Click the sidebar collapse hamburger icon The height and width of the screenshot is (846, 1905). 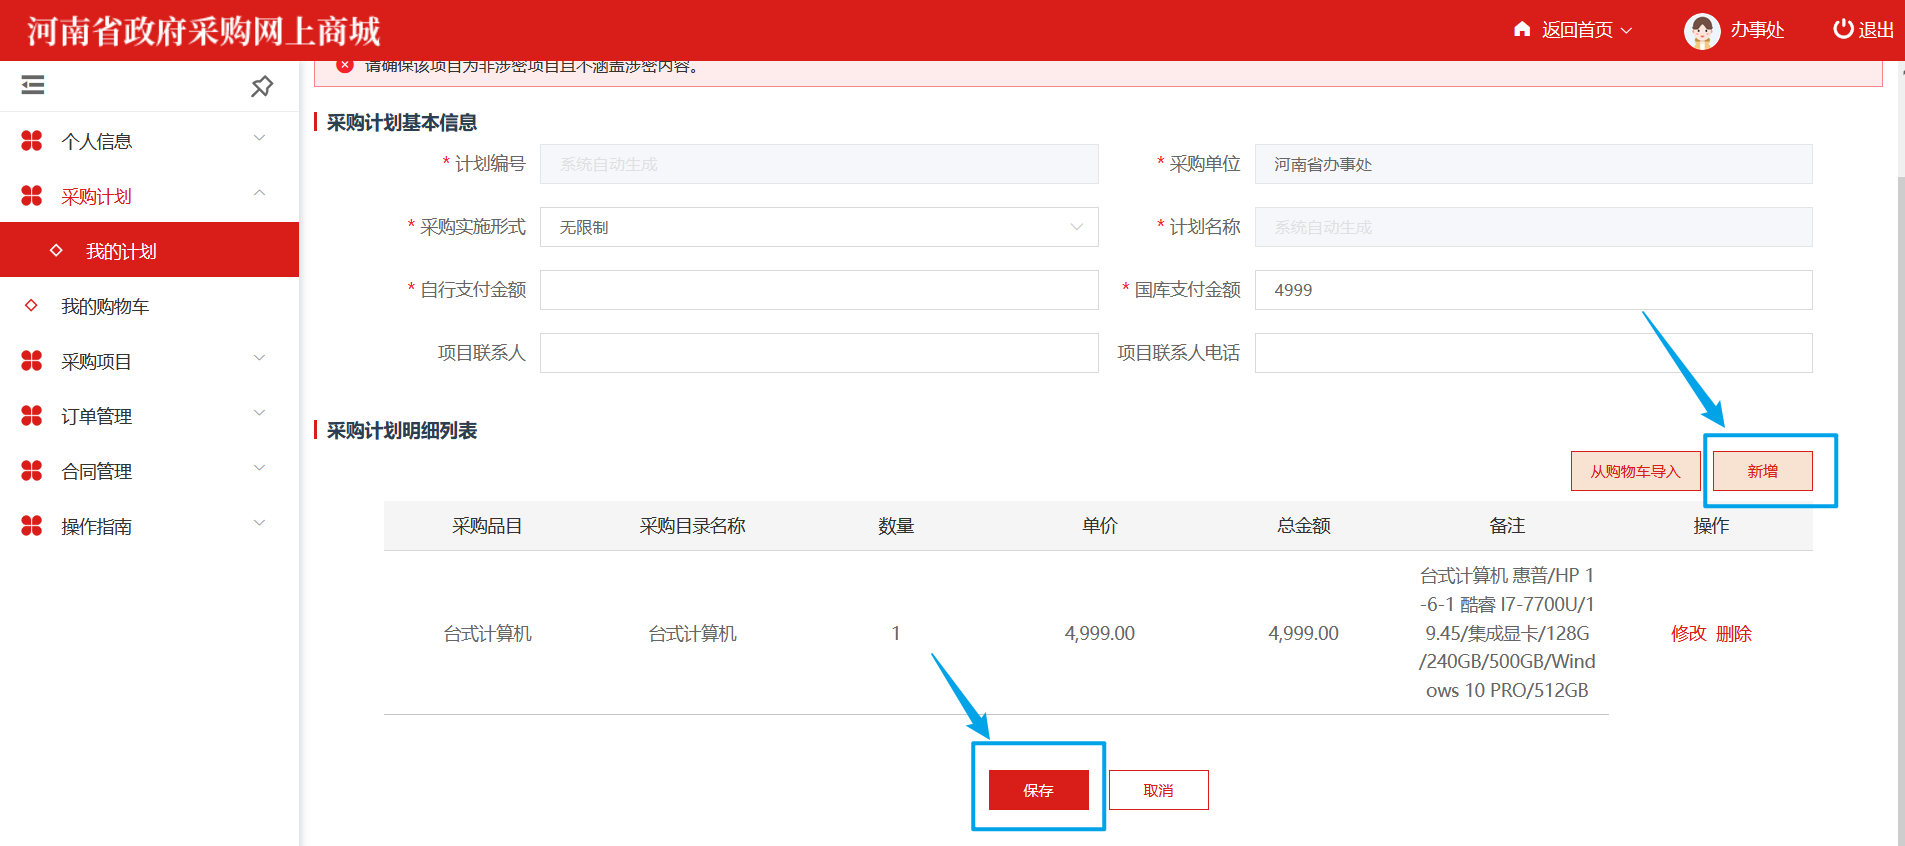click(x=33, y=85)
